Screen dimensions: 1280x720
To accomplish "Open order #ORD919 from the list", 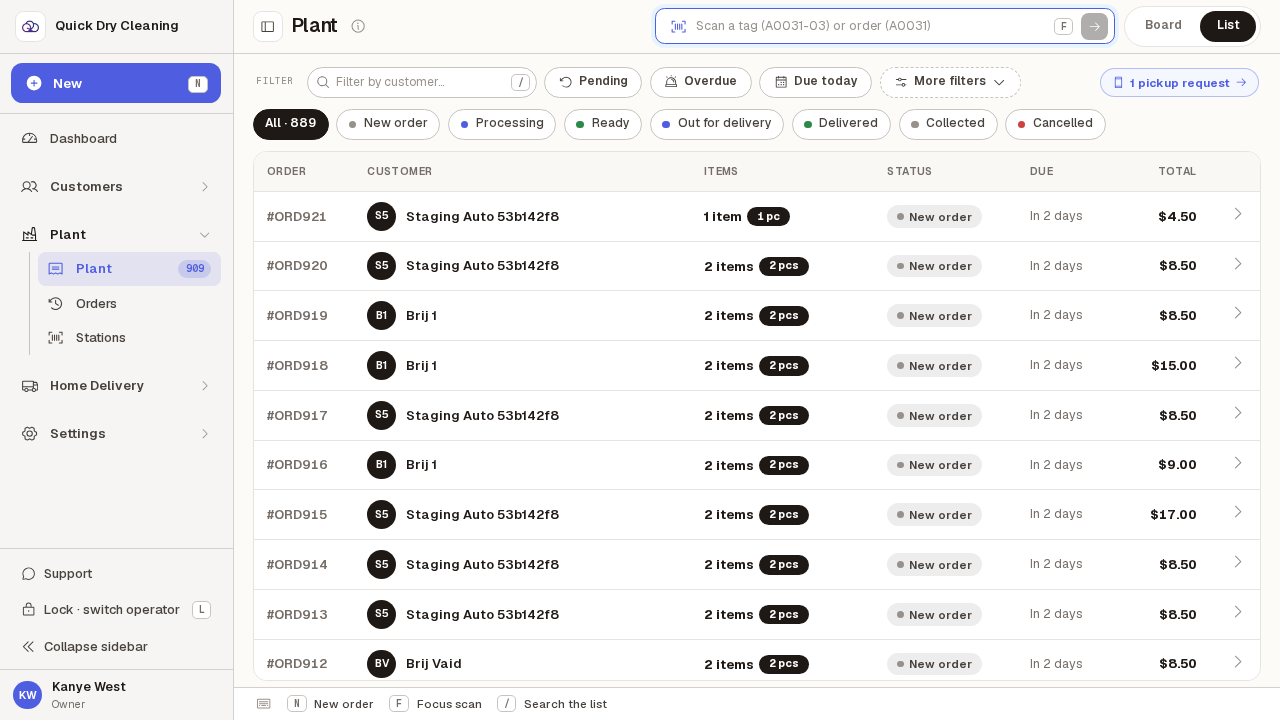I will (757, 316).
